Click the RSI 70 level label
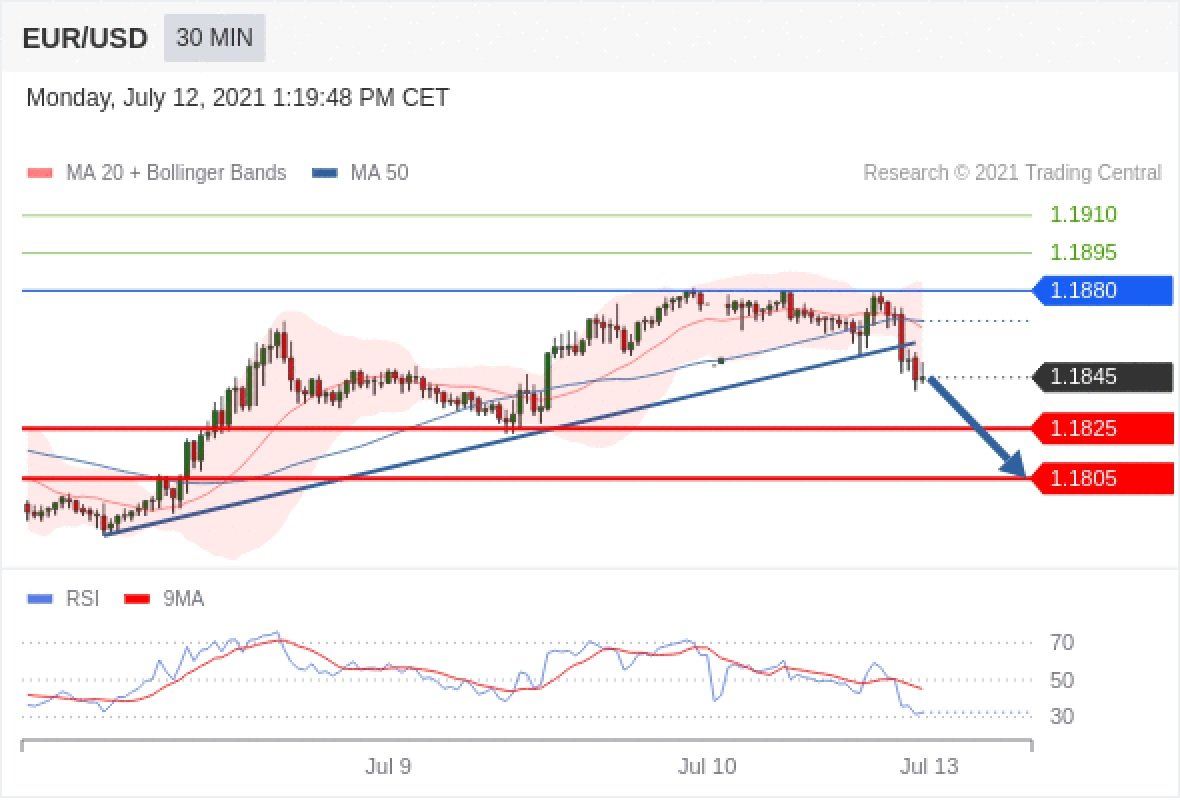This screenshot has height=800, width=1180. (1062, 643)
